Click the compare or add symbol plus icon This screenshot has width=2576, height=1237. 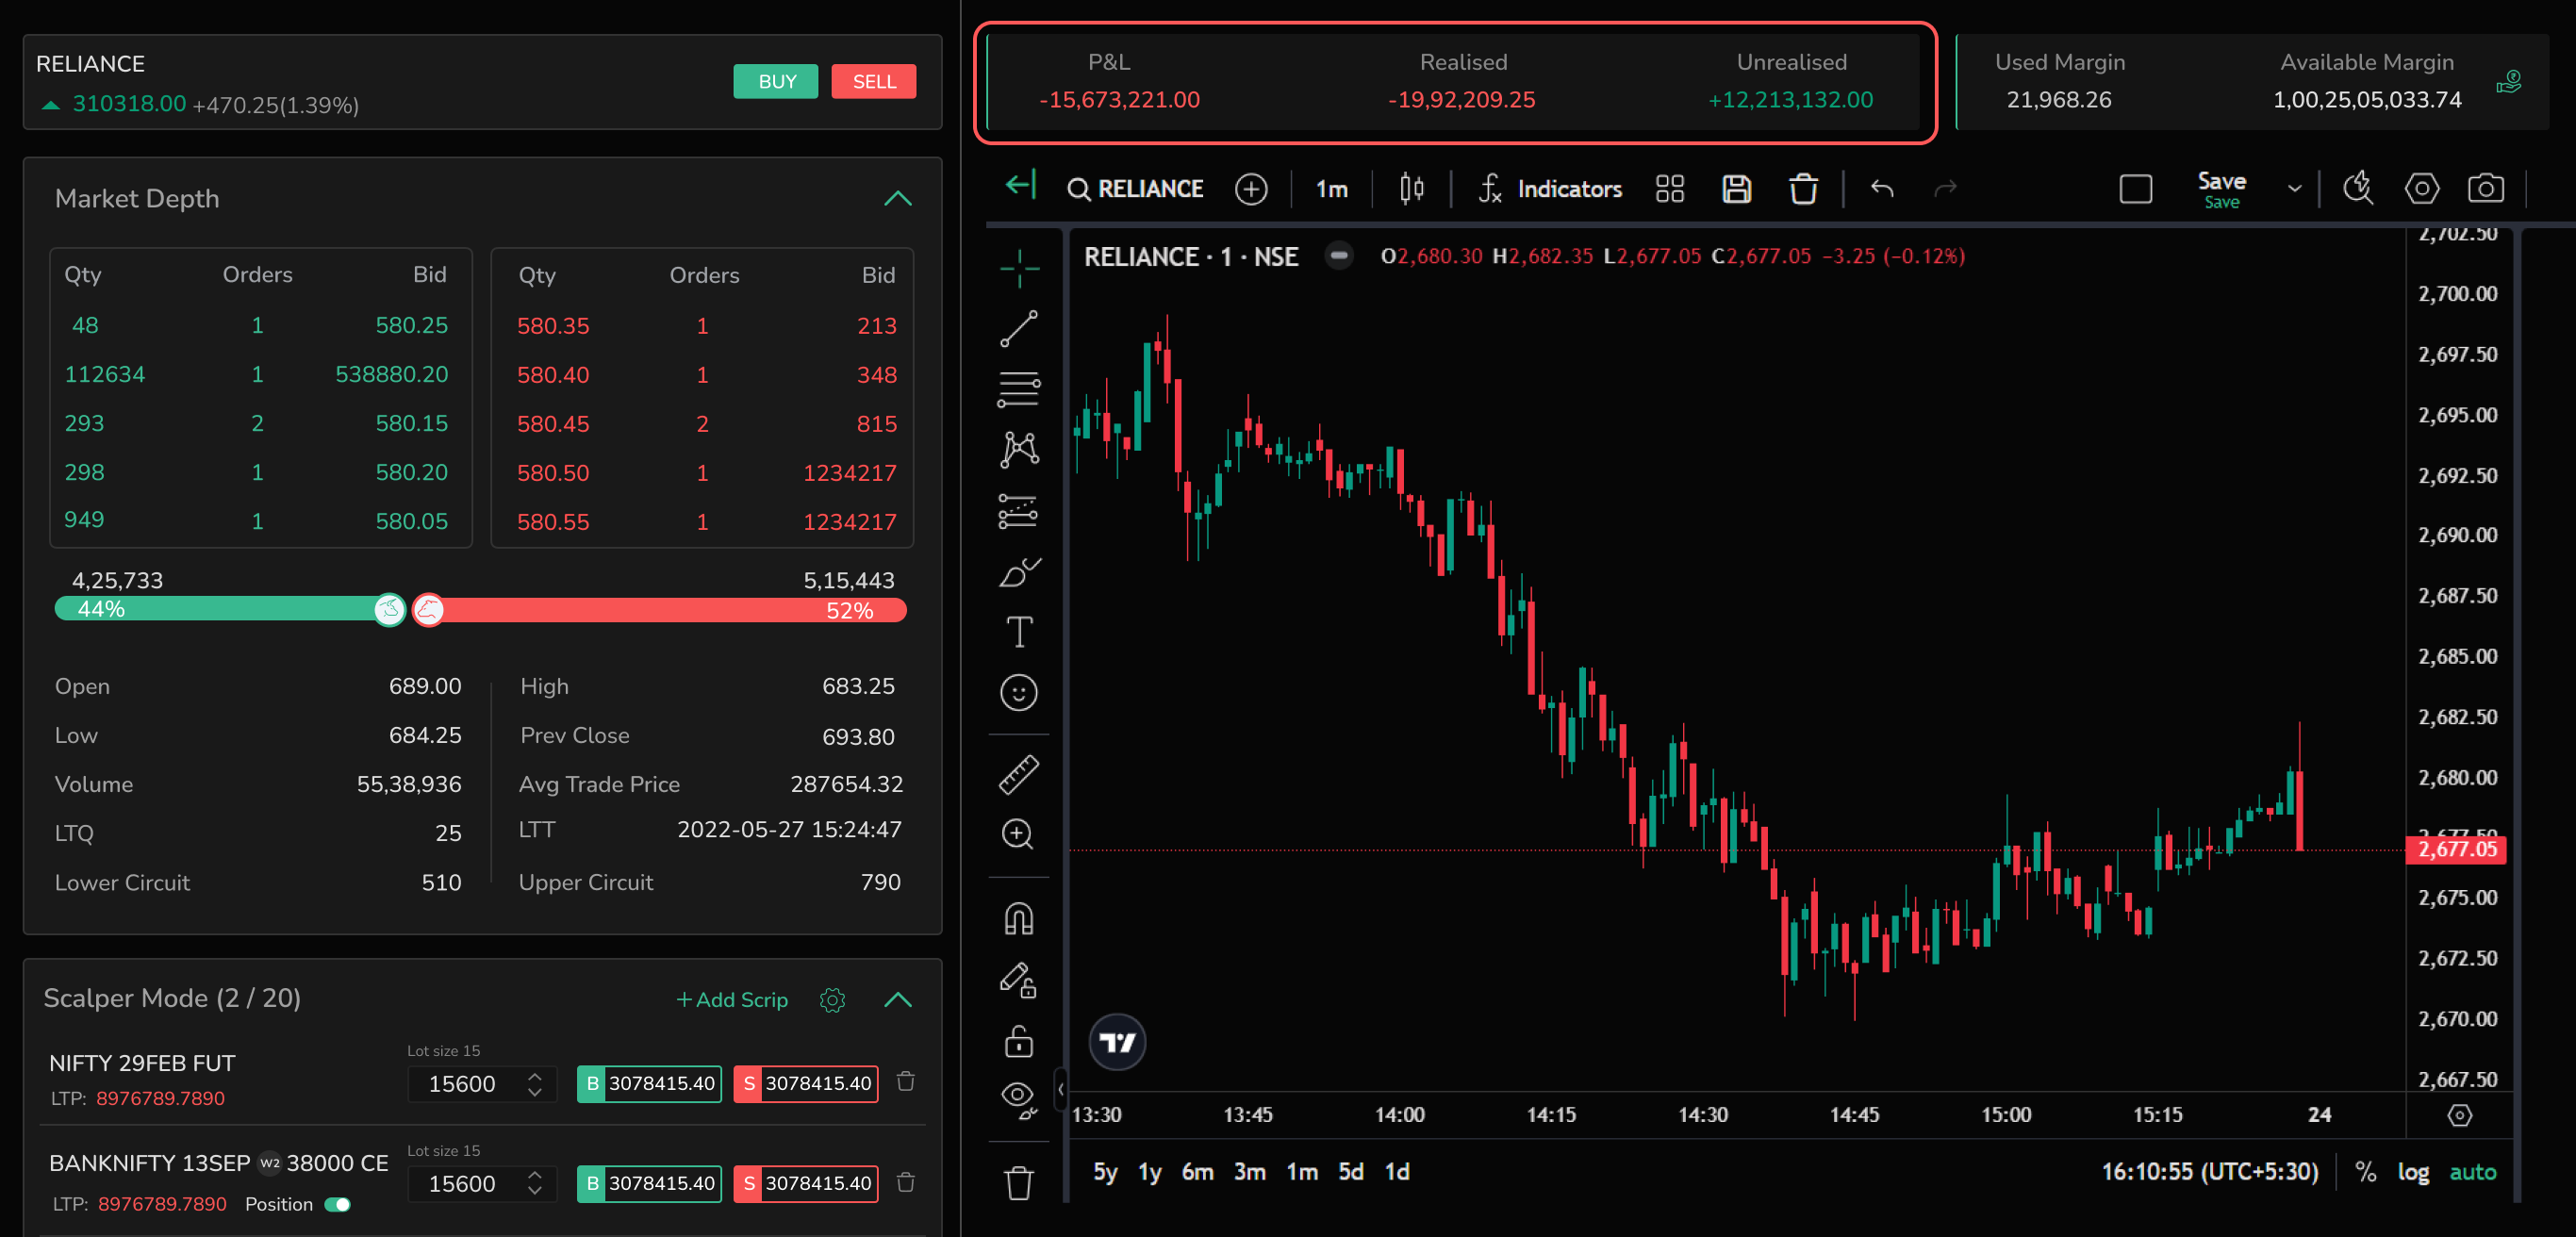[x=1250, y=189]
